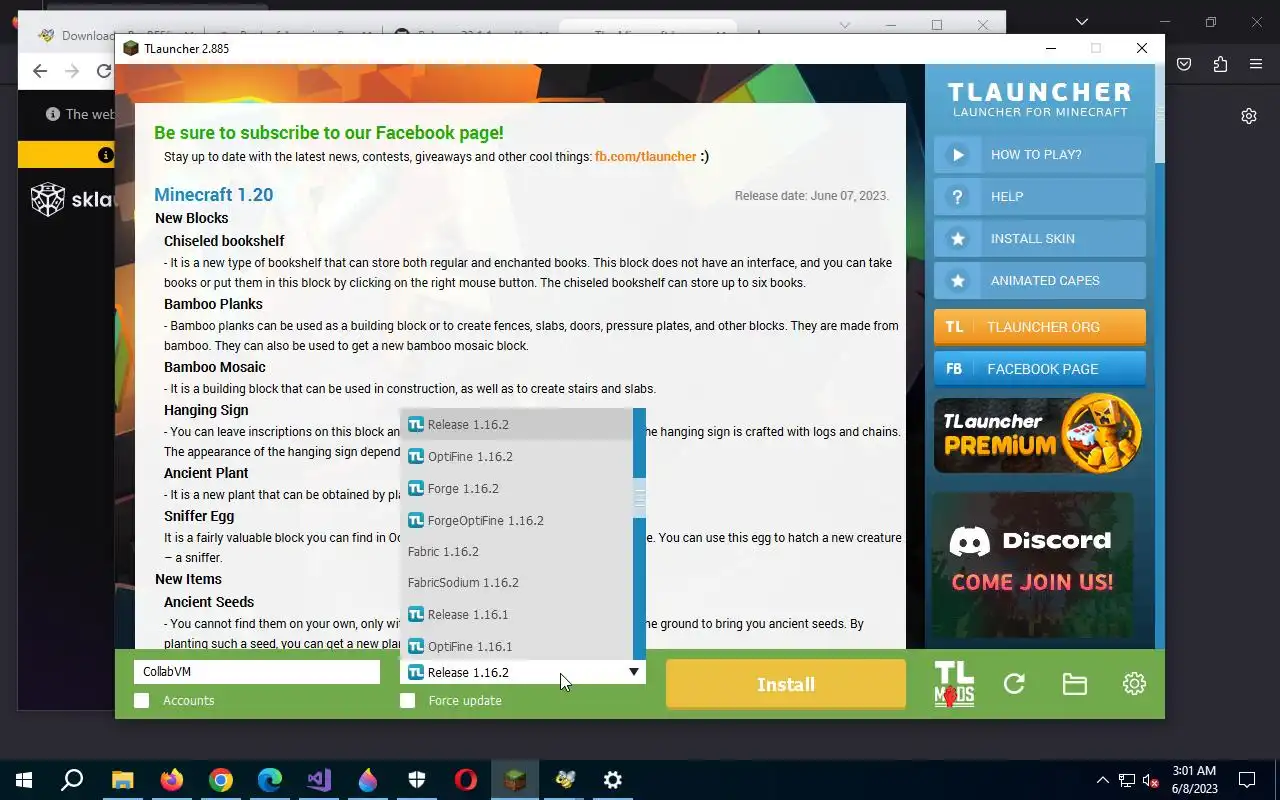
Task: Open the TLauncher Premium banner
Action: click(x=1040, y=433)
